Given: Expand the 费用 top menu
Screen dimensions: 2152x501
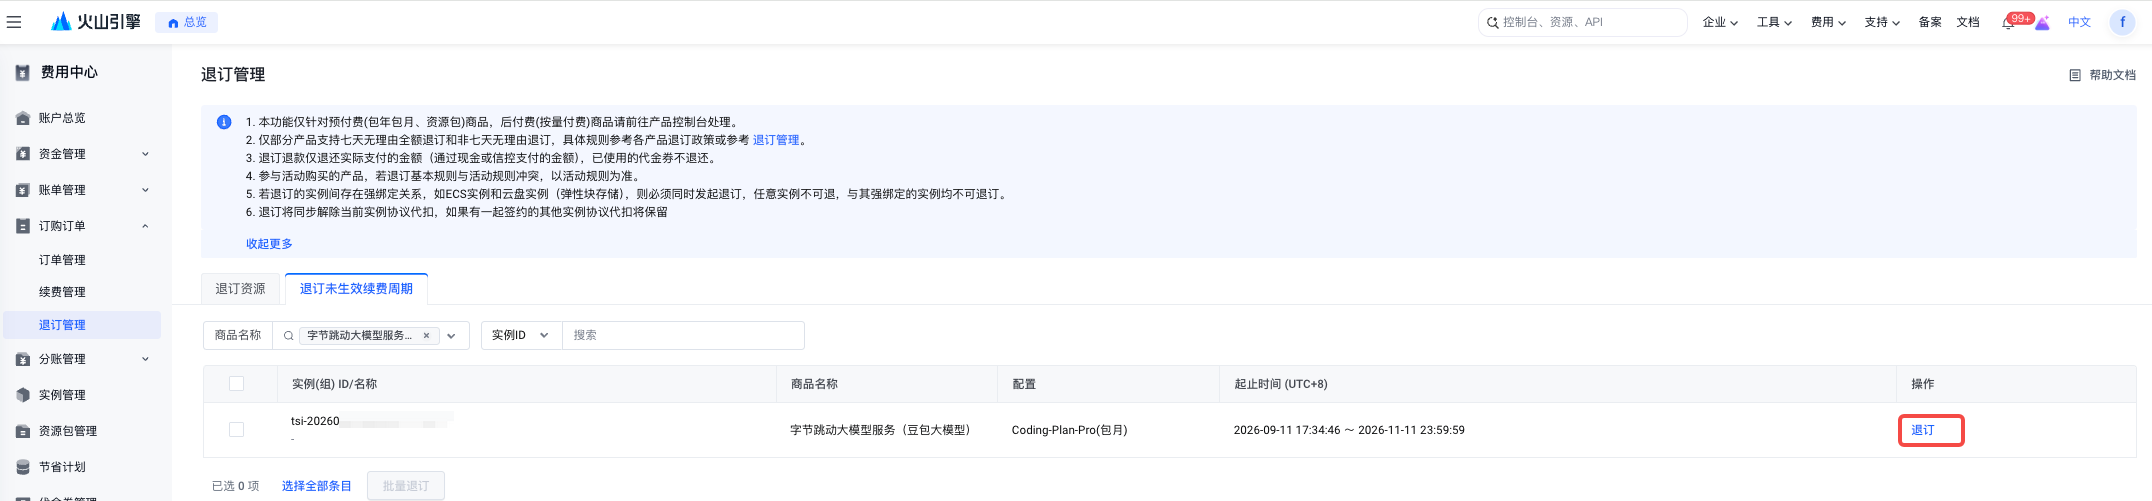Looking at the screenshot, I should (x=1828, y=22).
